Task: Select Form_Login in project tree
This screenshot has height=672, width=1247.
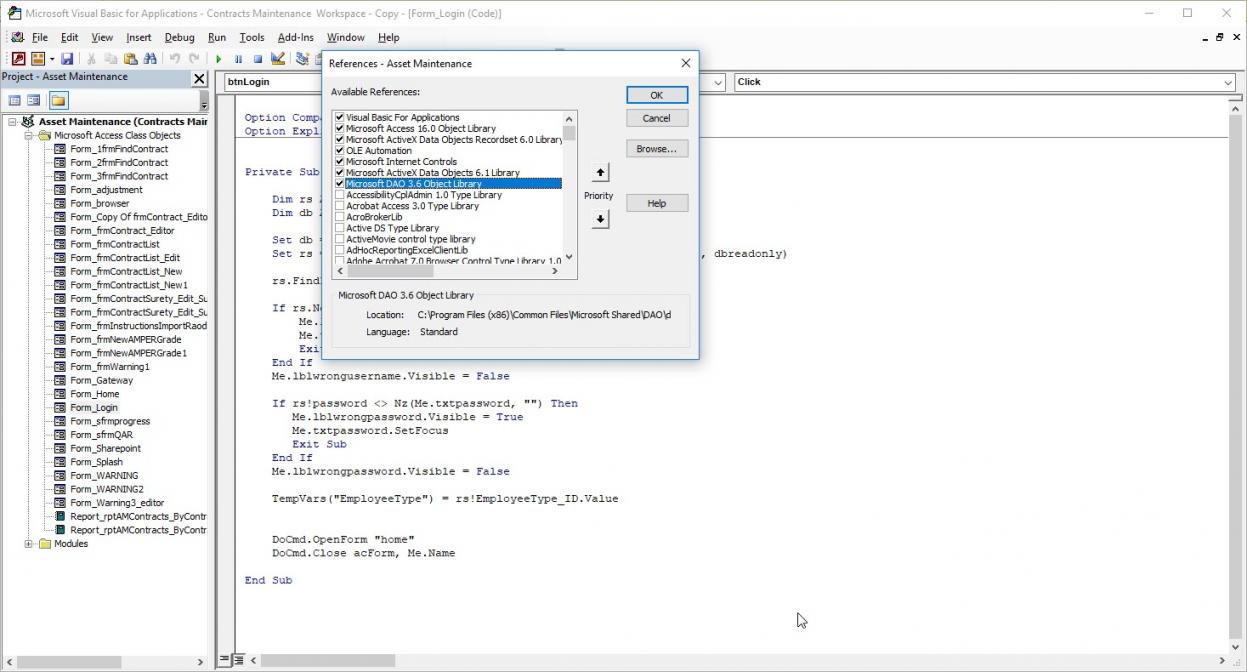Action: [94, 408]
